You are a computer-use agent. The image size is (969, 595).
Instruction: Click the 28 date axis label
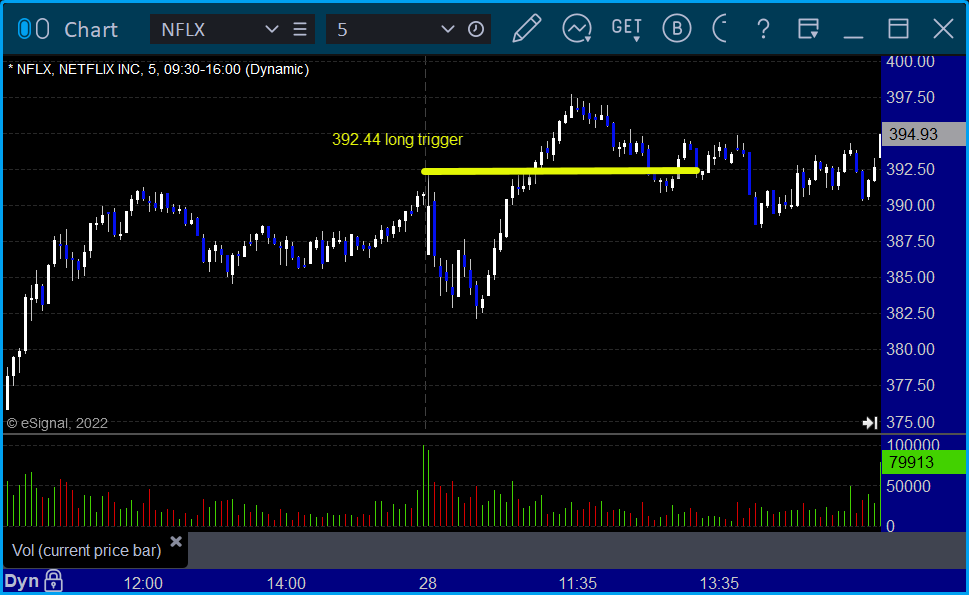[428, 583]
